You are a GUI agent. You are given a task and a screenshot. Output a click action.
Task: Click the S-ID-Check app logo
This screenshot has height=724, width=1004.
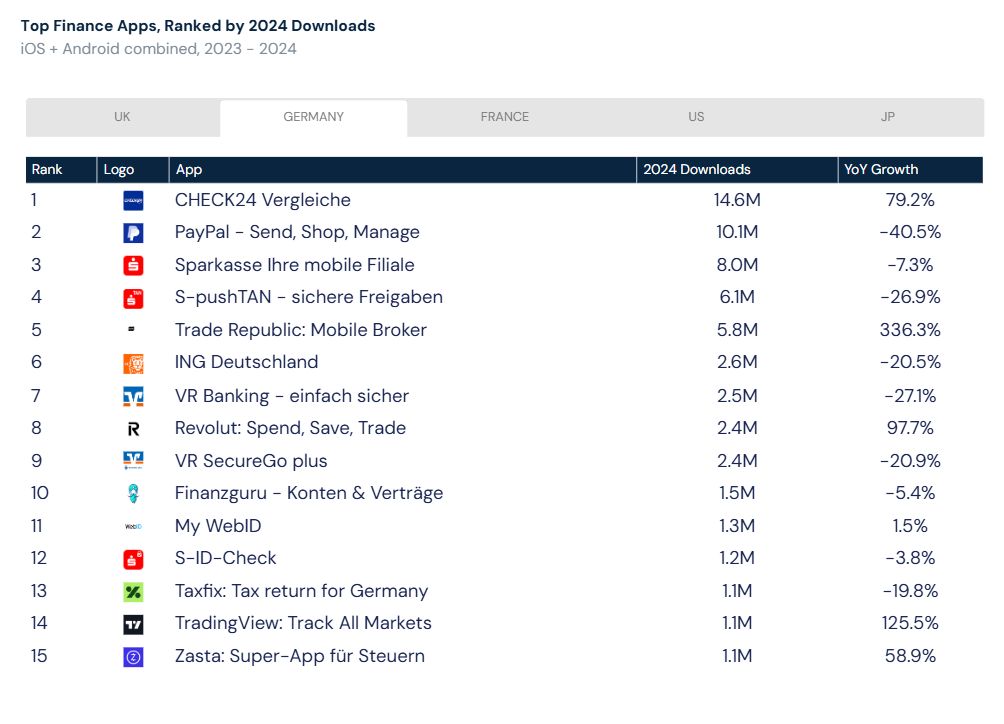133,559
